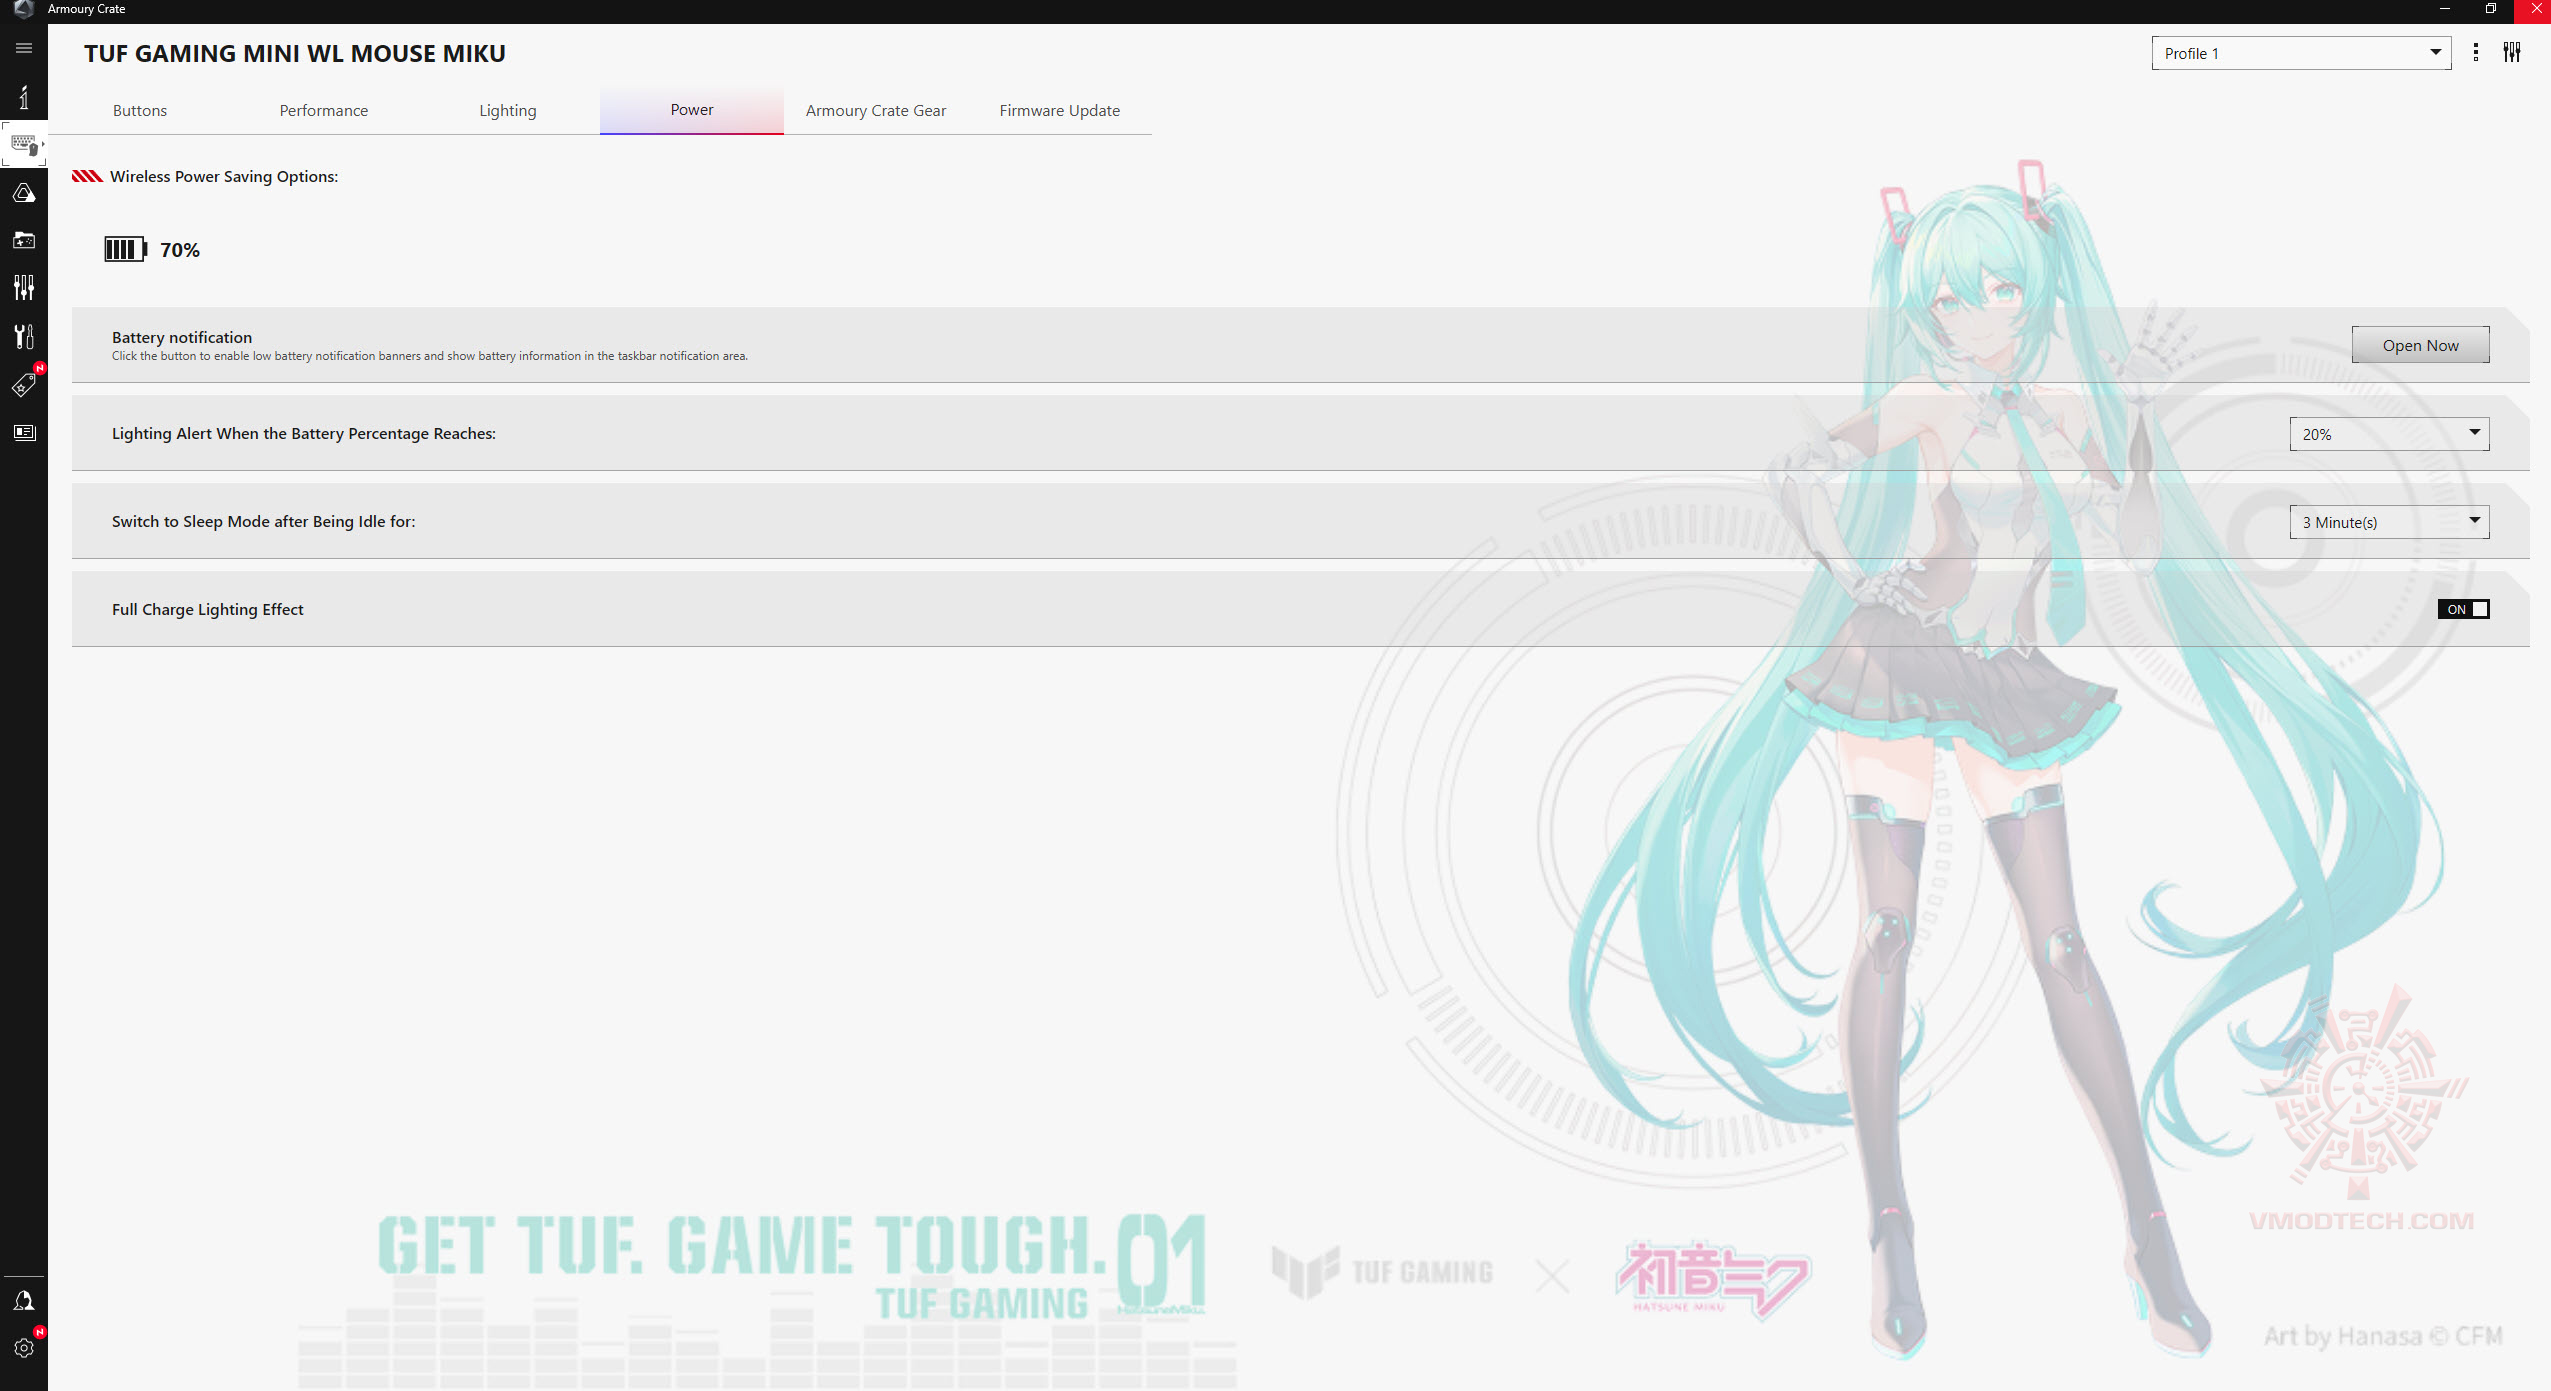Expand the Profile 1 dropdown
Screen dimensions: 2551x1391
click(2300, 53)
